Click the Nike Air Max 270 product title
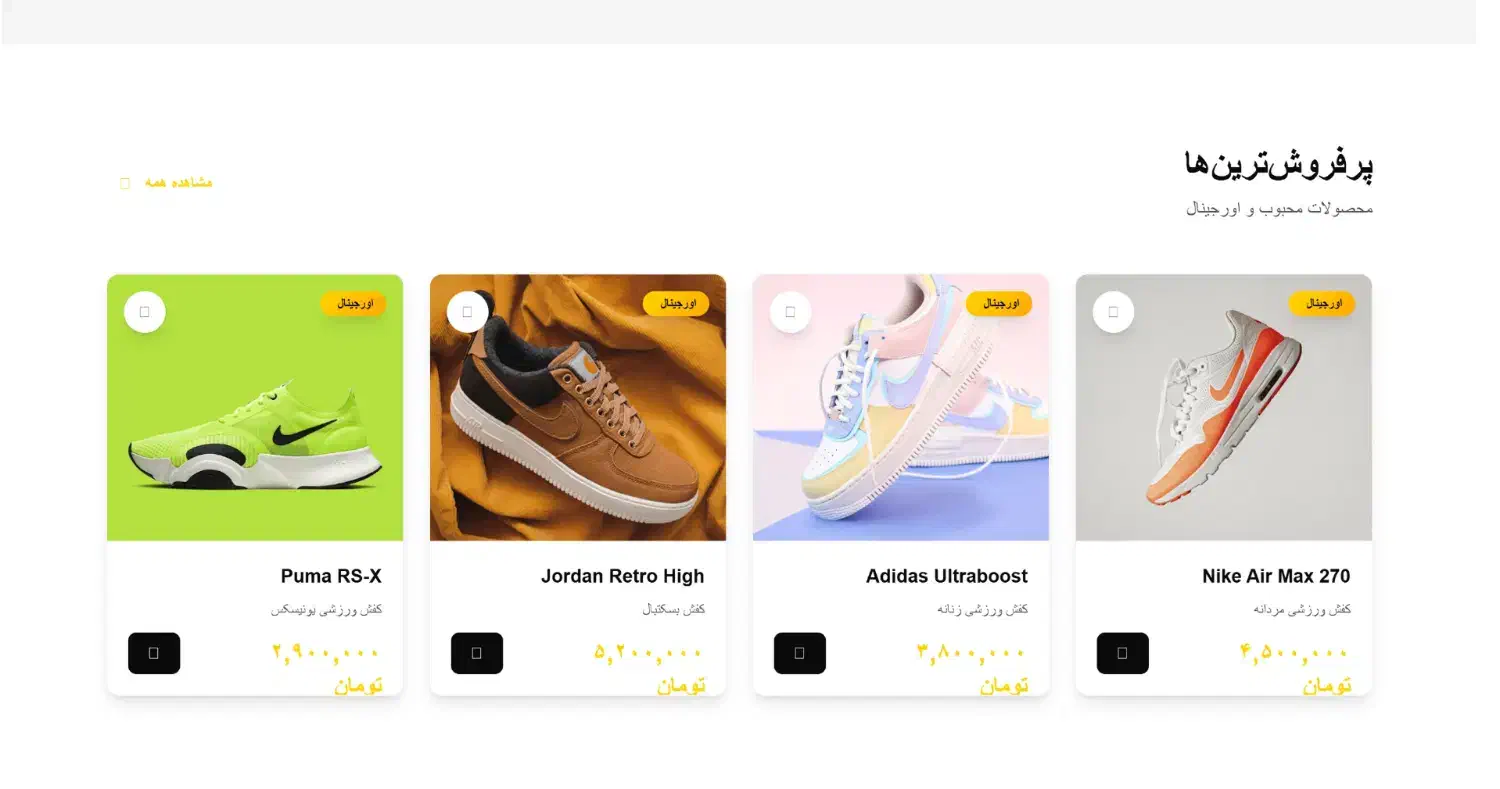Screen dimensions: 1500x789 tap(1276, 576)
